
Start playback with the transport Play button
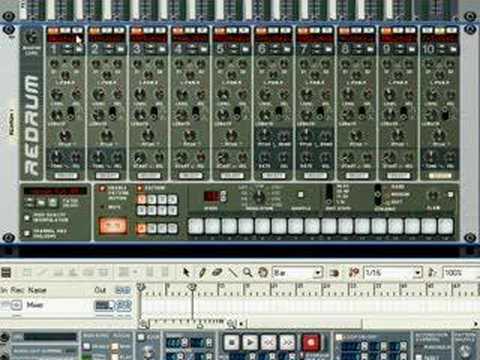coord(250,342)
